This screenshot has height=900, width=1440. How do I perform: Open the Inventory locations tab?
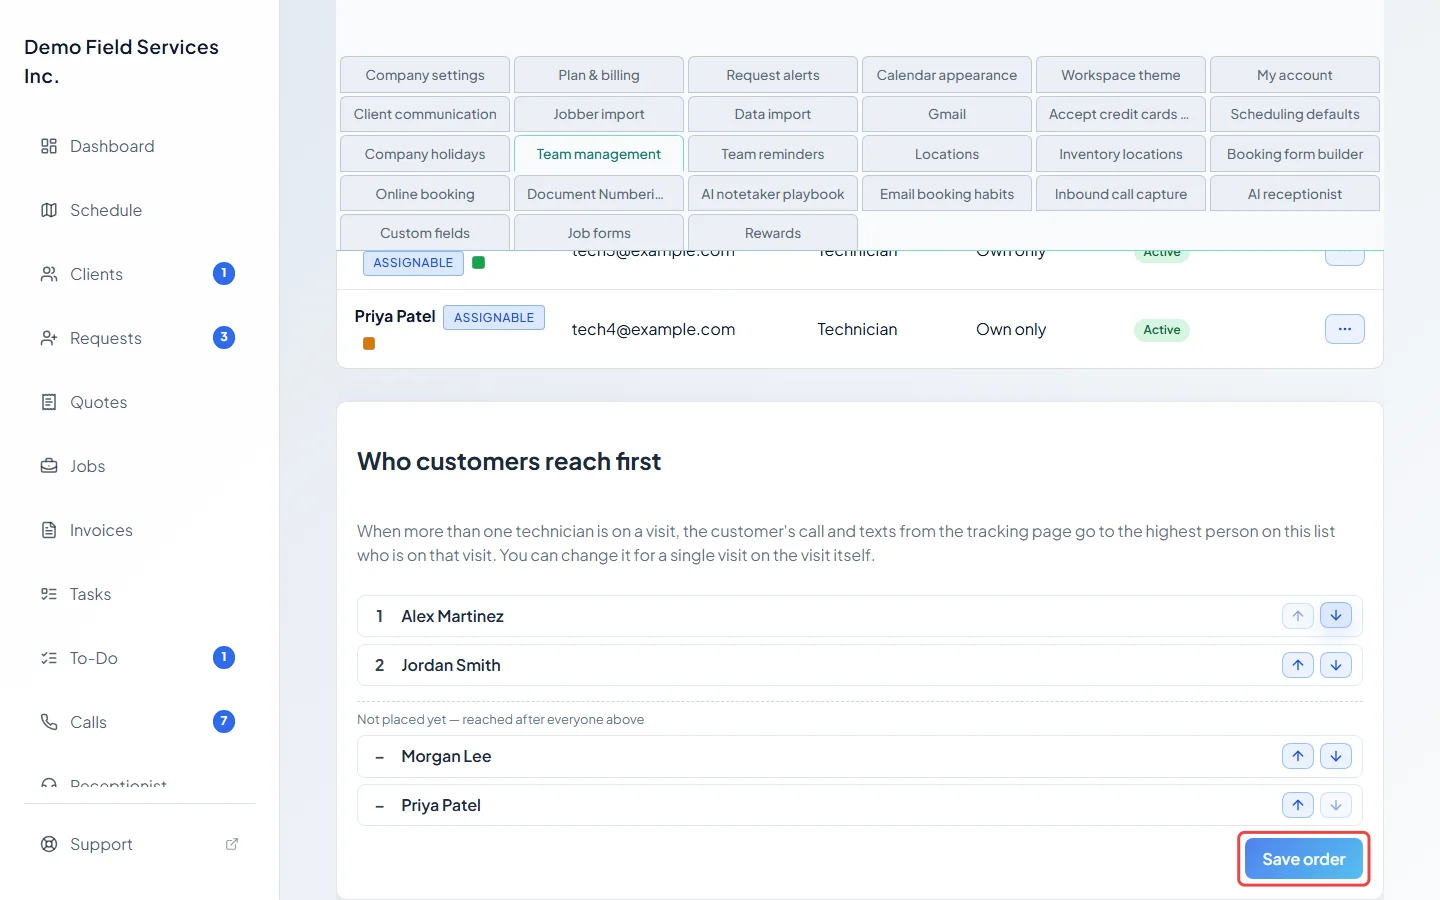pyautogui.click(x=1121, y=154)
